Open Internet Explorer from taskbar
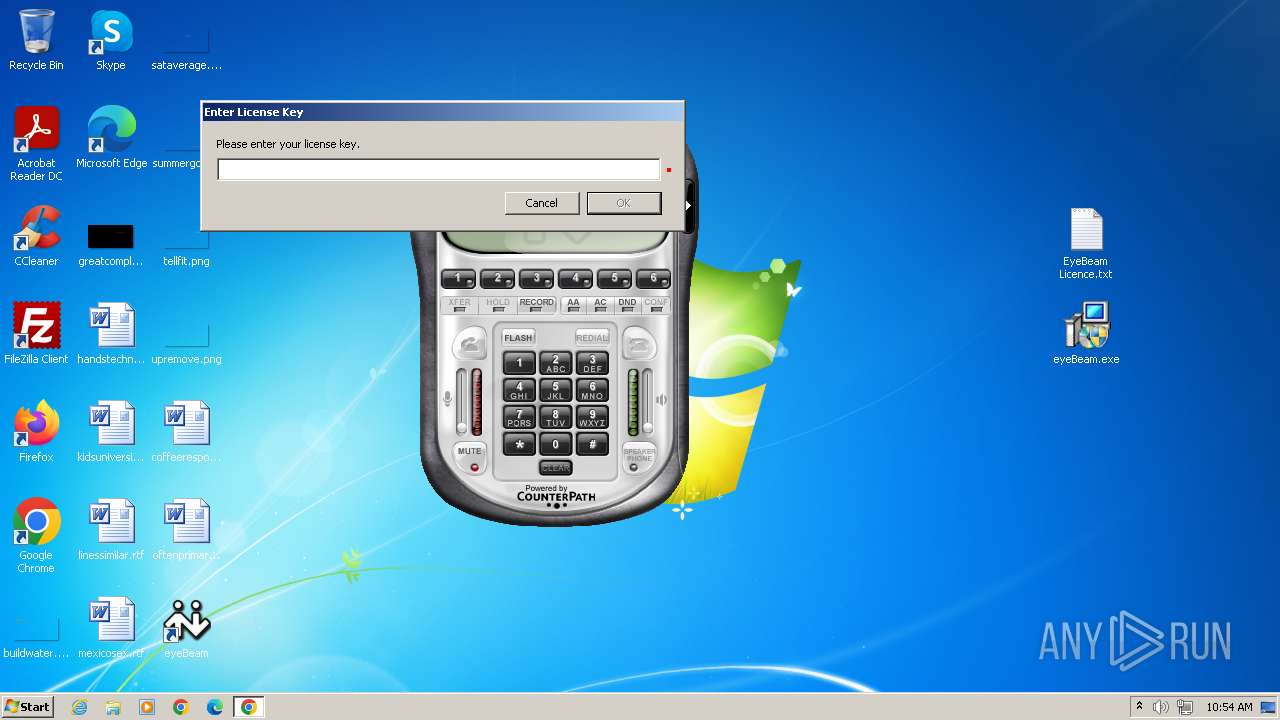Viewport: 1280px width, 720px height. coord(79,707)
